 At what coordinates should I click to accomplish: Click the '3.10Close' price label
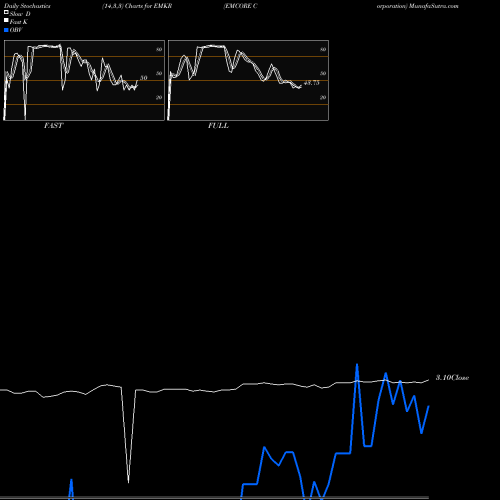(x=452, y=377)
